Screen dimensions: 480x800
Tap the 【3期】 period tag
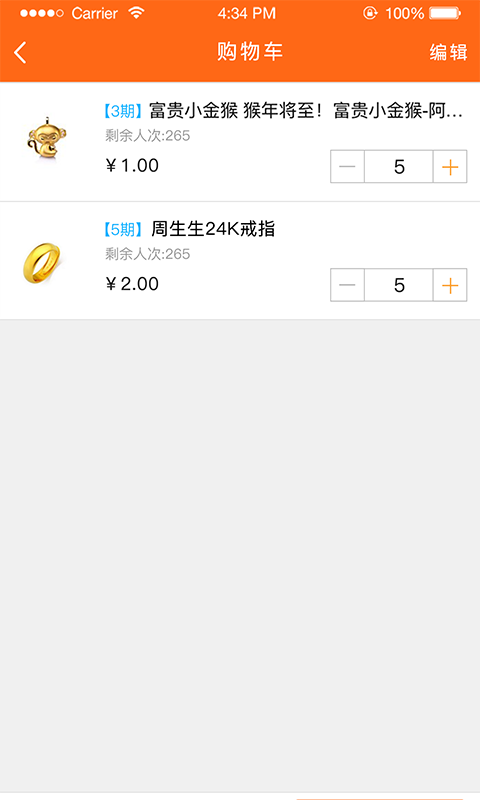[x=123, y=111]
